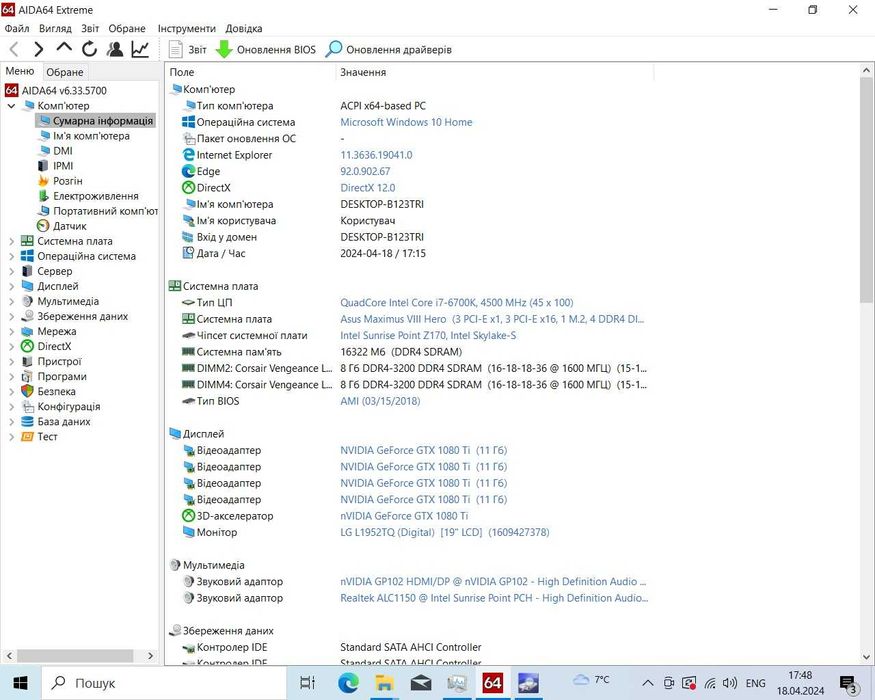The width and height of the screenshot is (875, 700).
Task: Select the Конфігурація tree item
Action: coord(61,407)
